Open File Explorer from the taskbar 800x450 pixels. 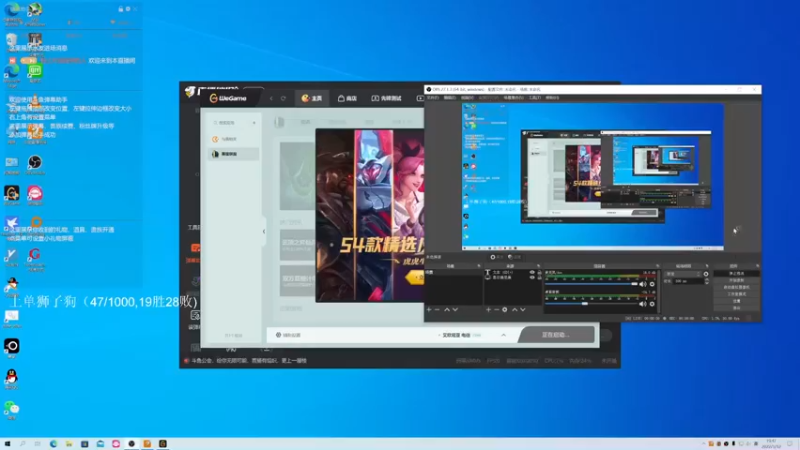click(69, 444)
